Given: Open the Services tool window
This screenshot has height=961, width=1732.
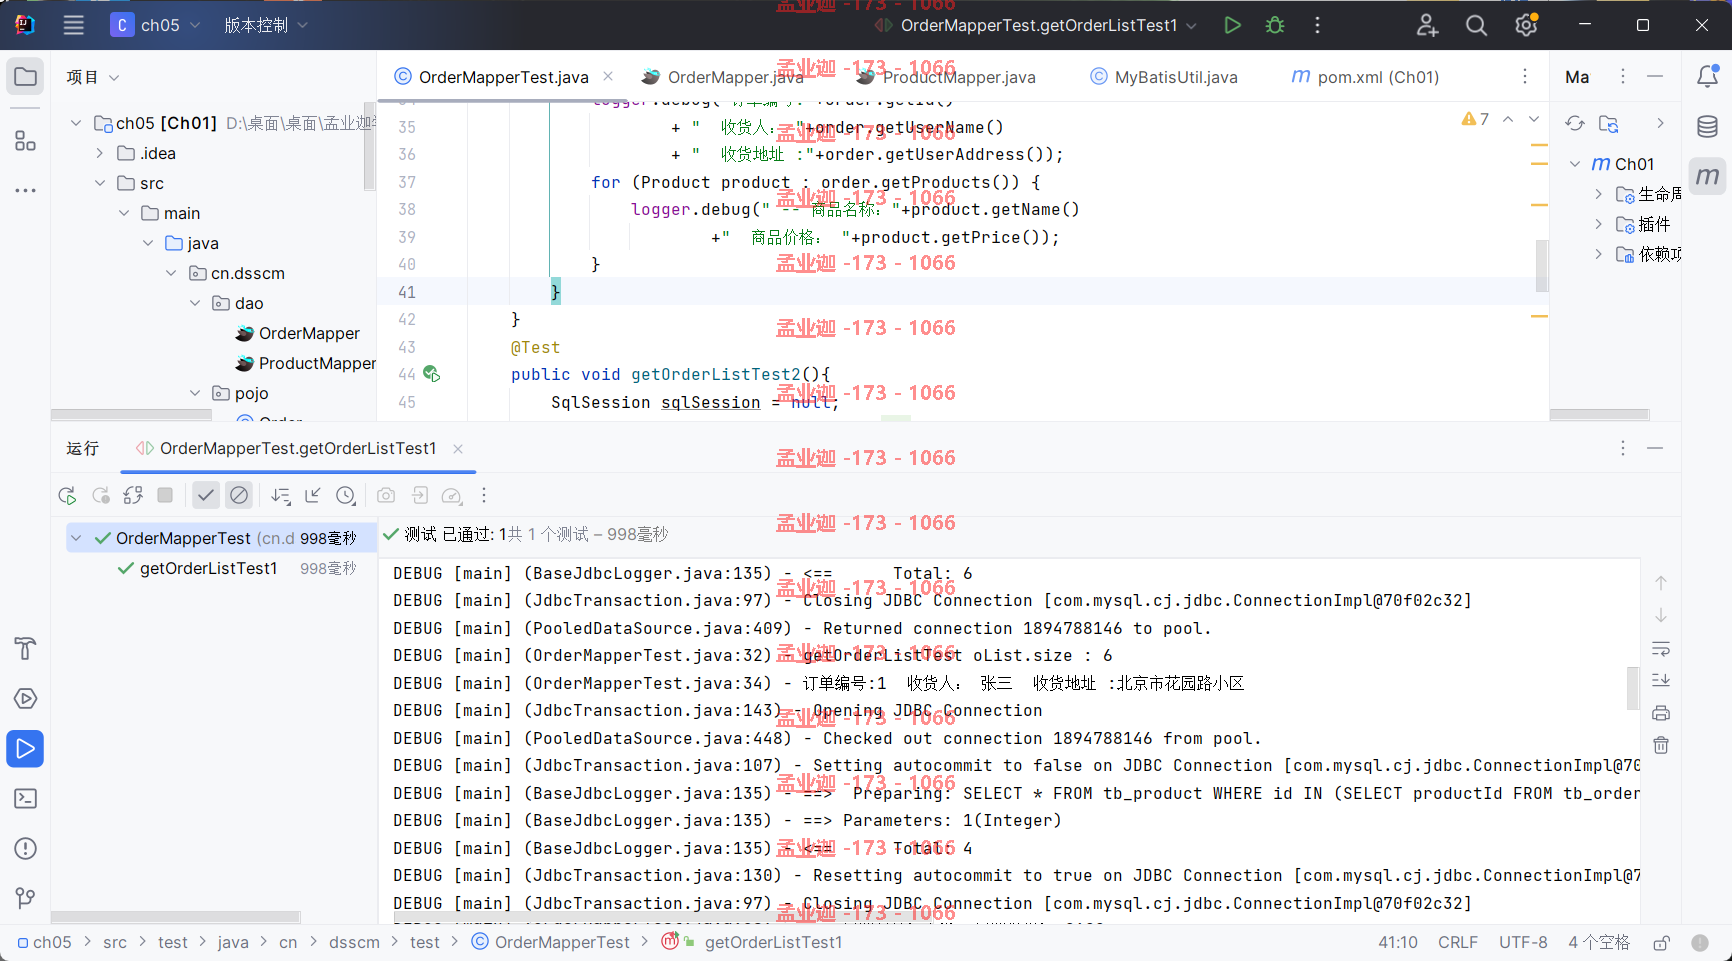Looking at the screenshot, I should [x=26, y=698].
